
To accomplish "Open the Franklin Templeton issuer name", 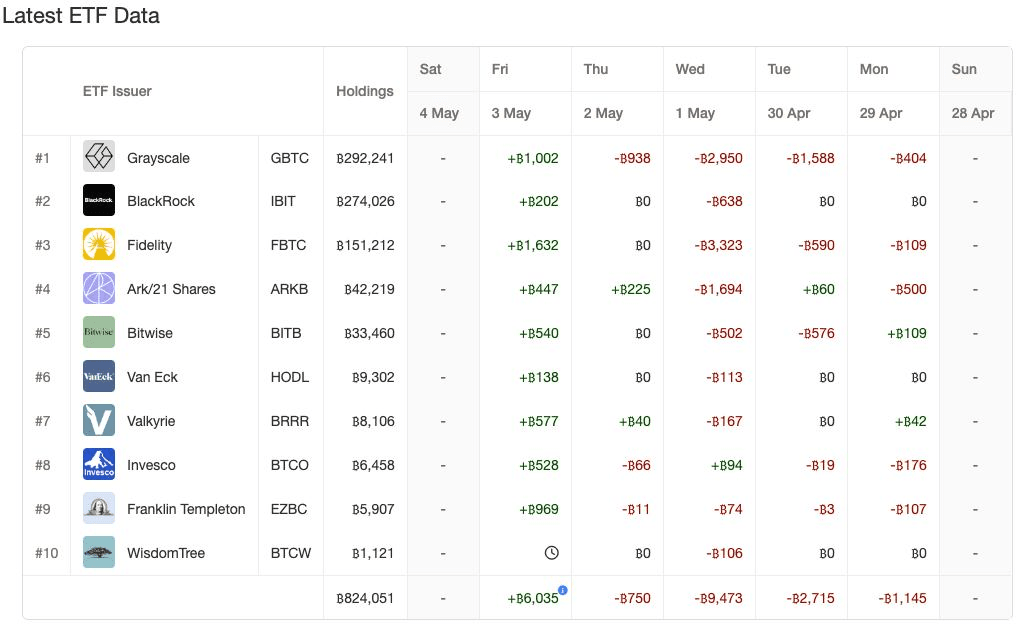I will click(x=186, y=509).
